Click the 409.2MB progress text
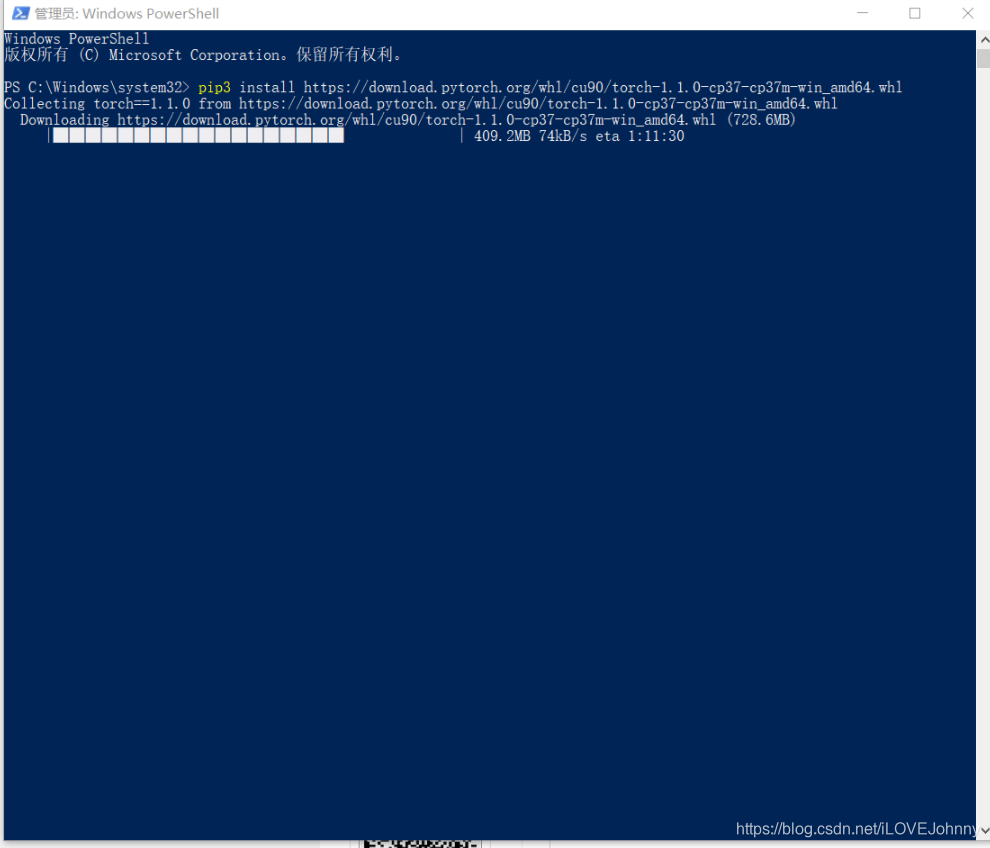The width and height of the screenshot is (990, 848). click(x=502, y=136)
